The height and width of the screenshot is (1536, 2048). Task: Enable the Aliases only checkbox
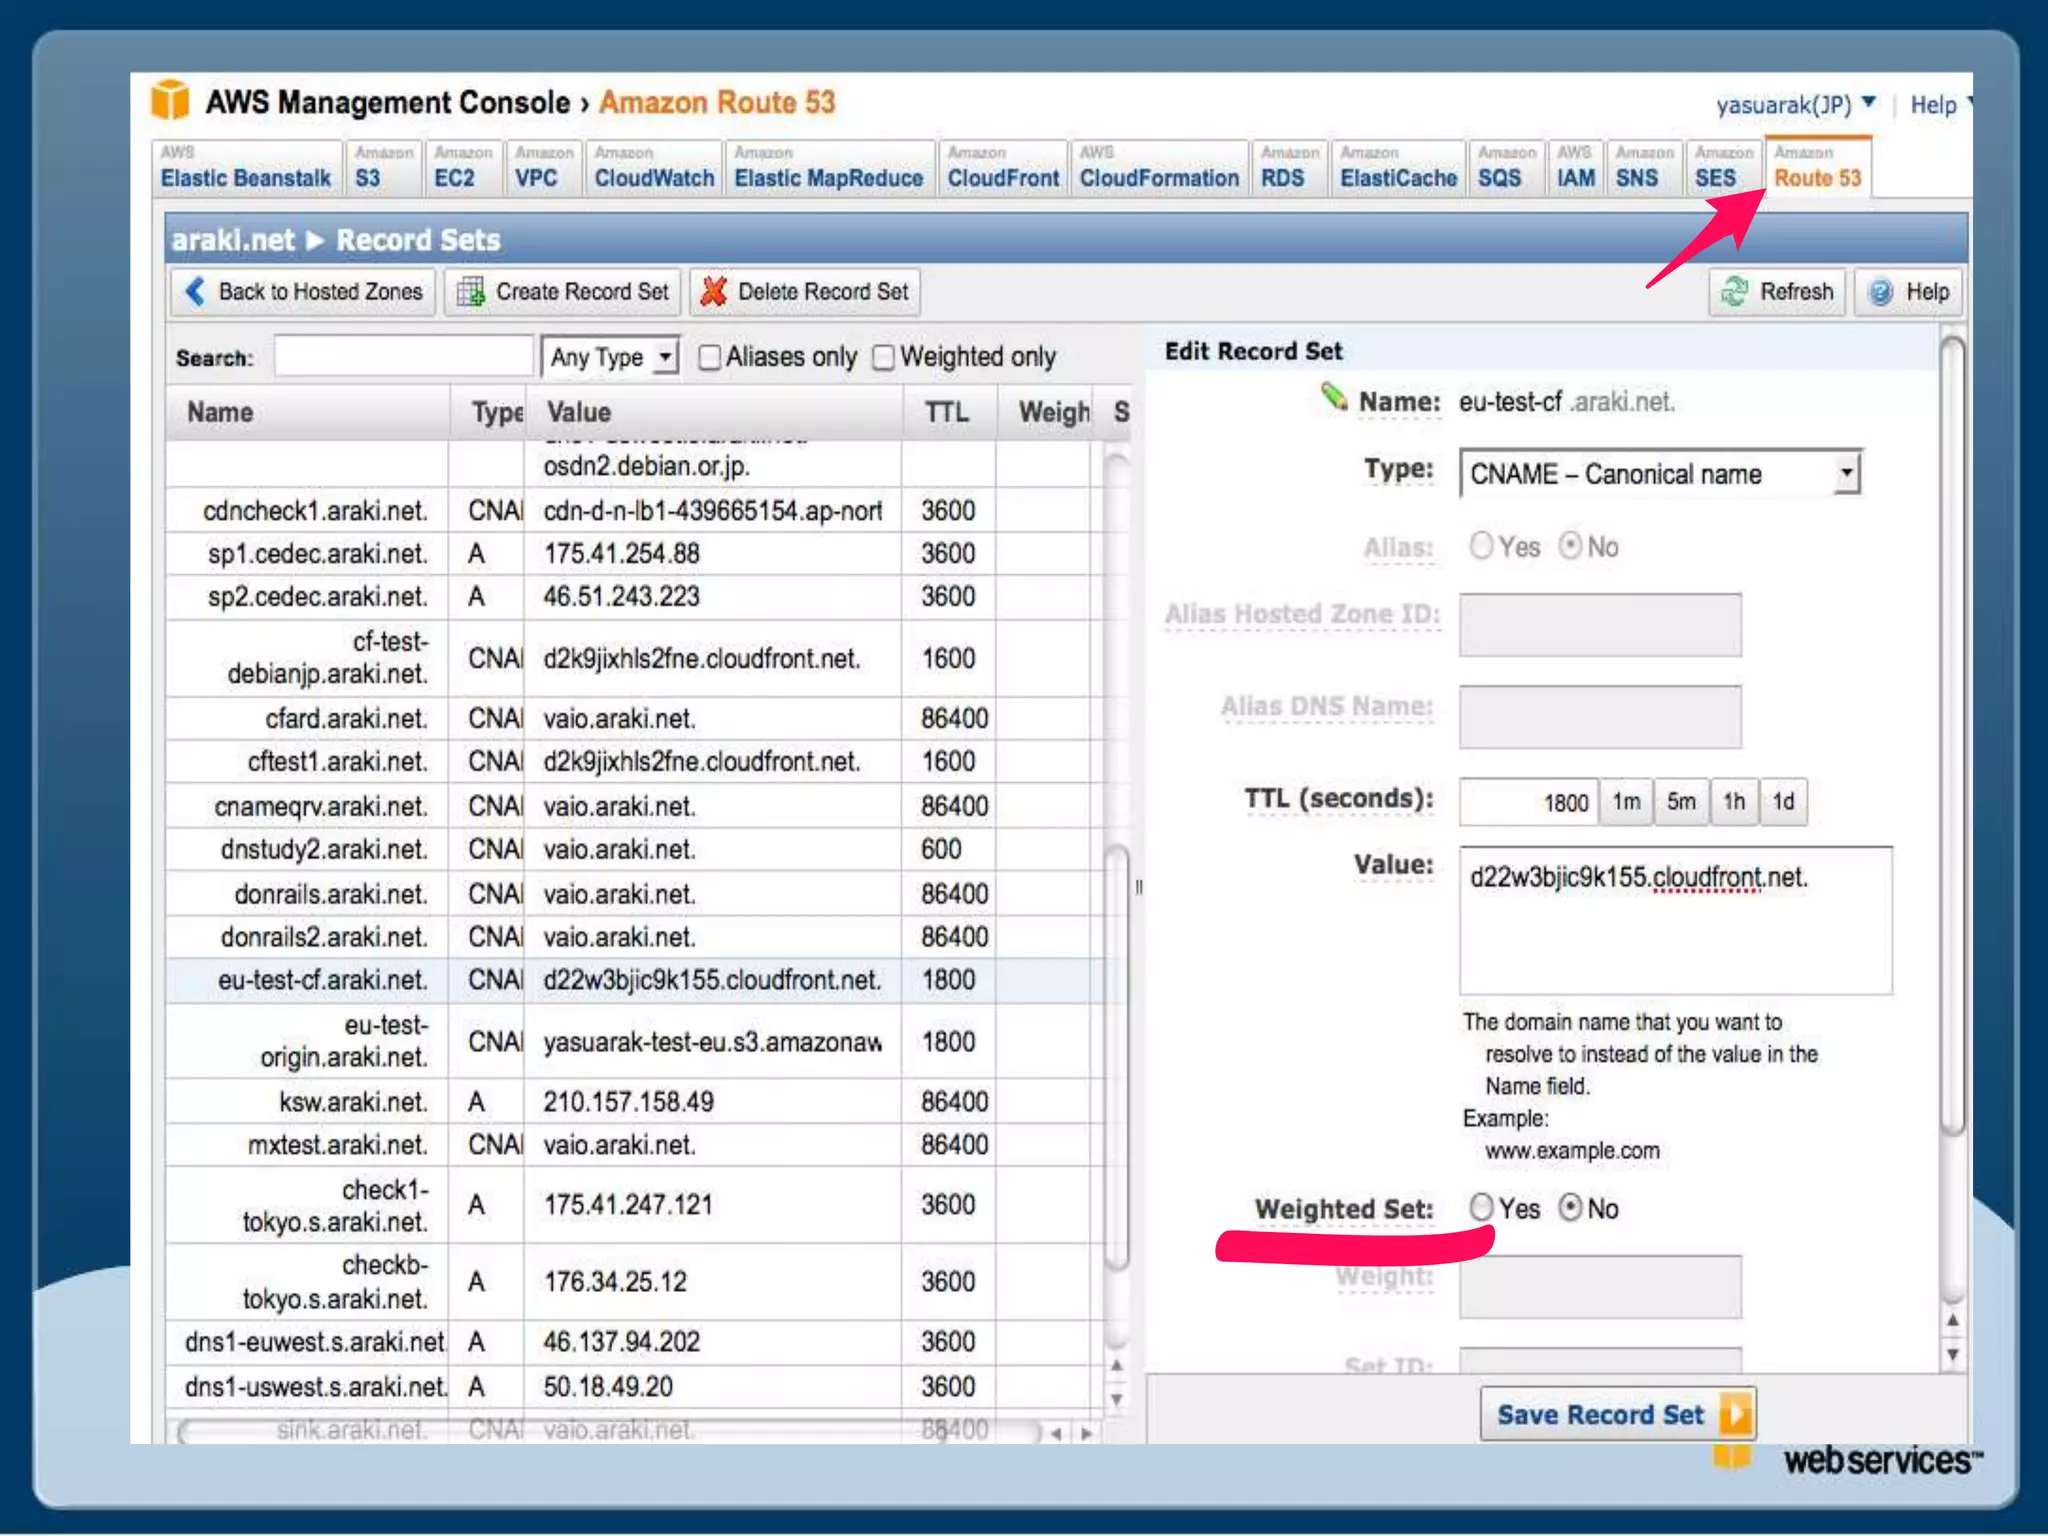point(709,358)
